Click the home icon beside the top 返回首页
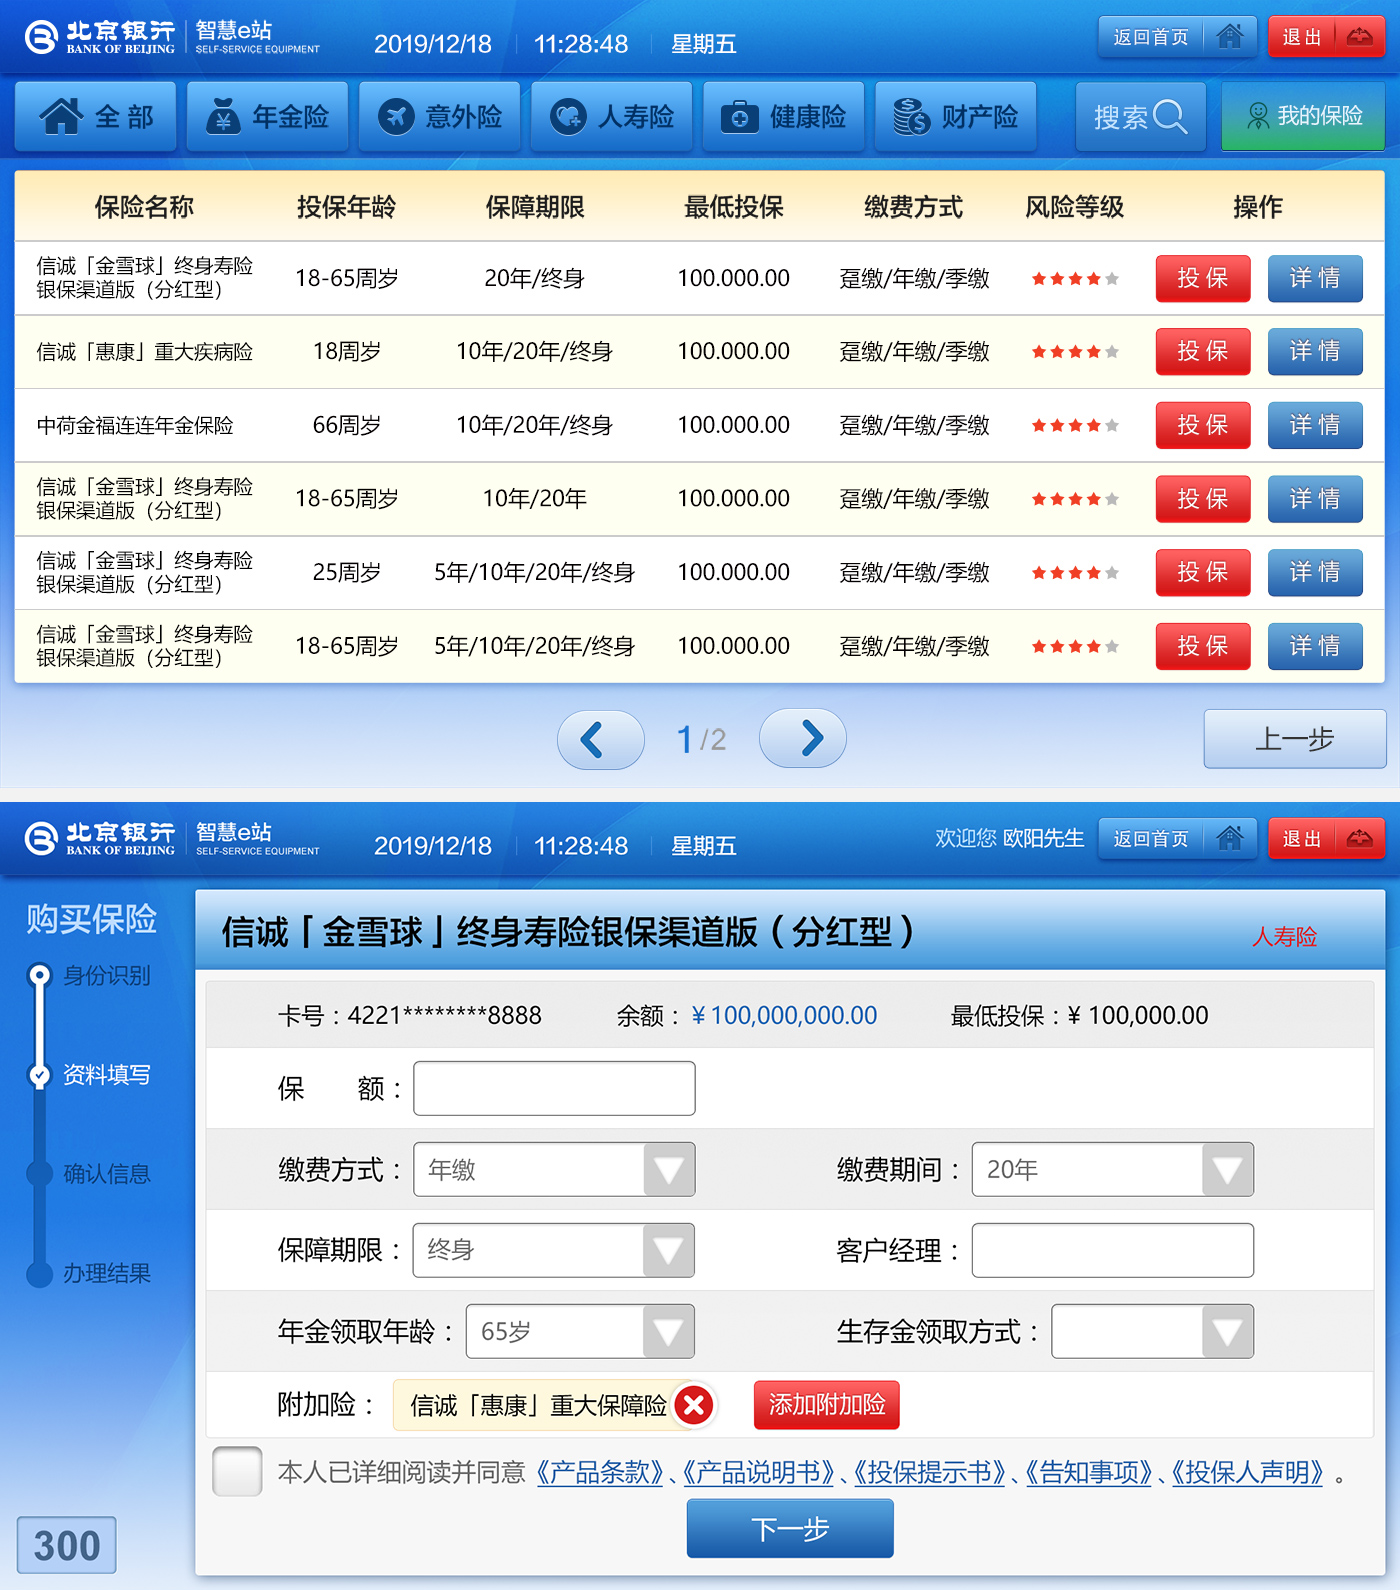Viewport: 1400px width, 1590px height. pos(1230,37)
